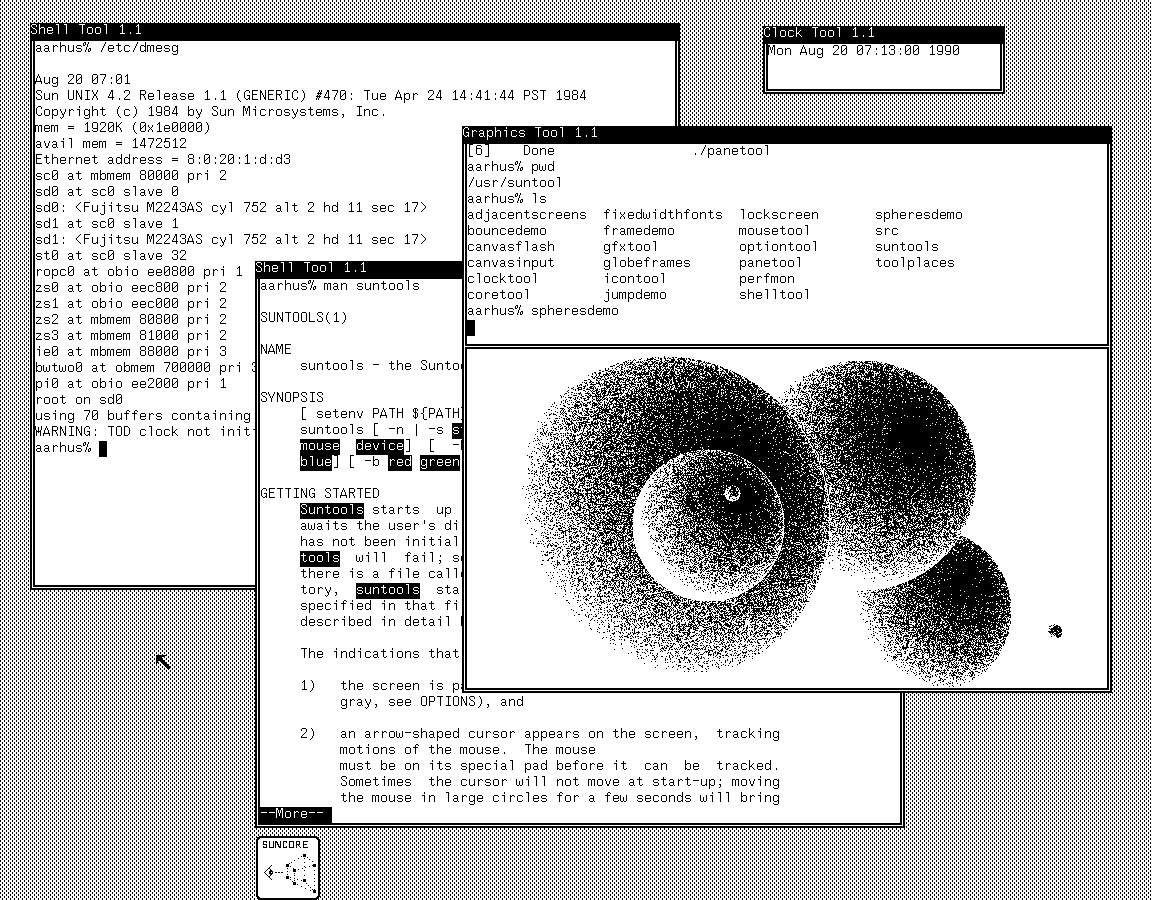This screenshot has height=900, width=1152.
Task: Click the block cursor in Graphics Tool terminal
Action: coord(471,328)
